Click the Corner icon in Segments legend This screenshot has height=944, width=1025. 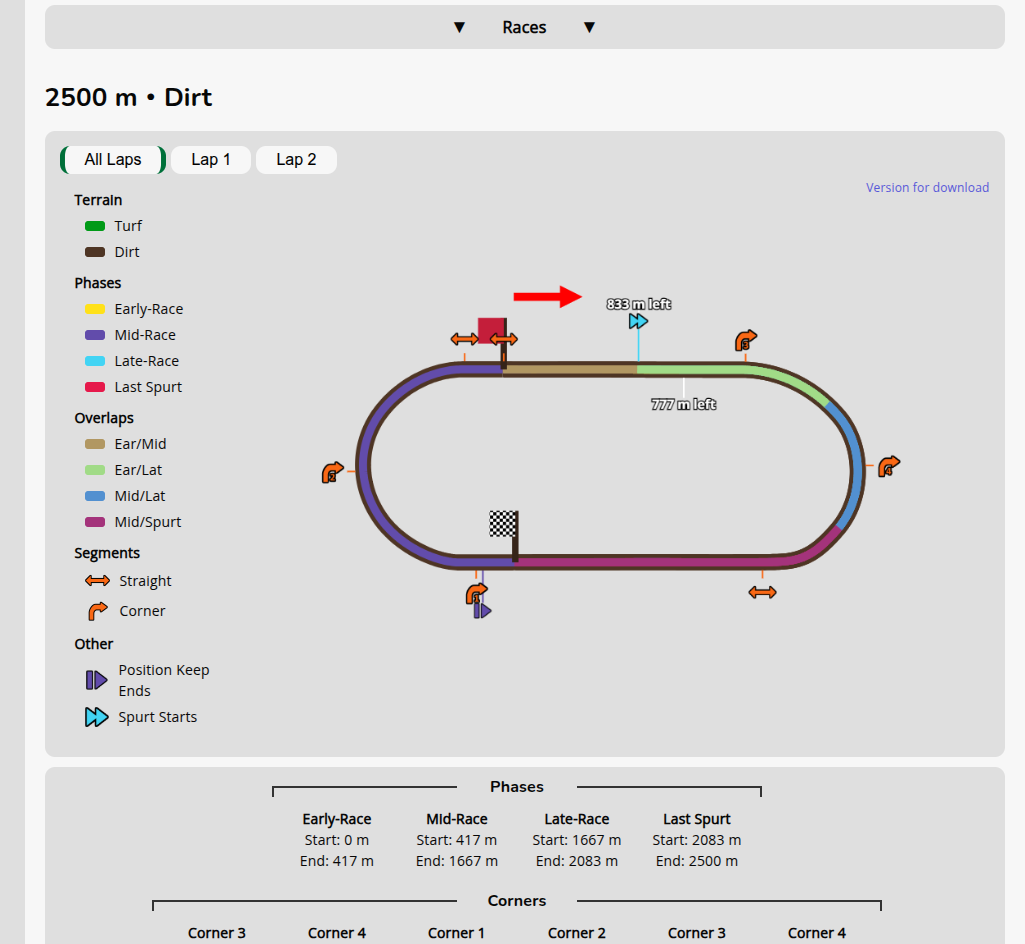(x=97, y=611)
